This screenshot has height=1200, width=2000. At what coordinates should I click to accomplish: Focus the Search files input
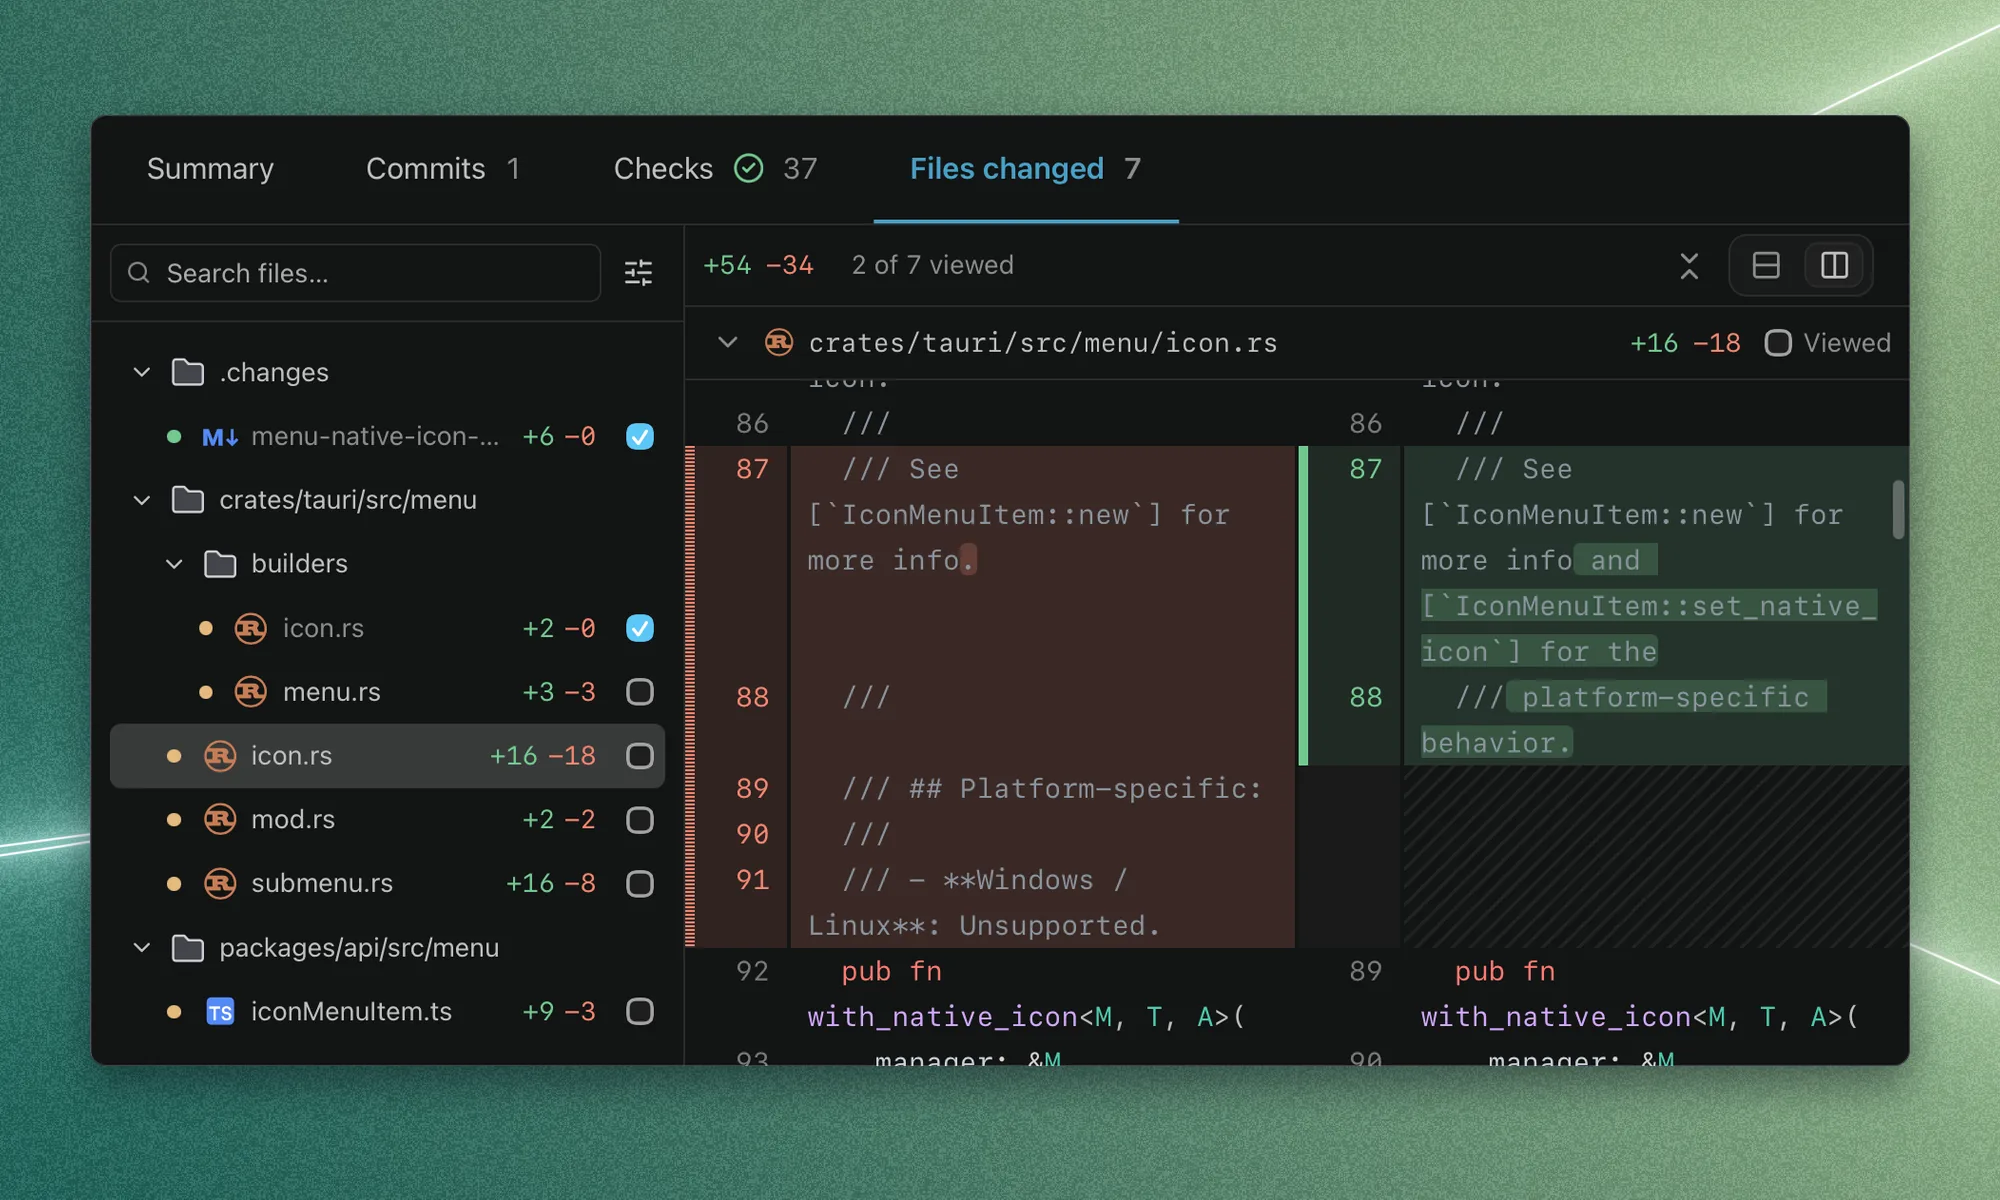click(356, 273)
